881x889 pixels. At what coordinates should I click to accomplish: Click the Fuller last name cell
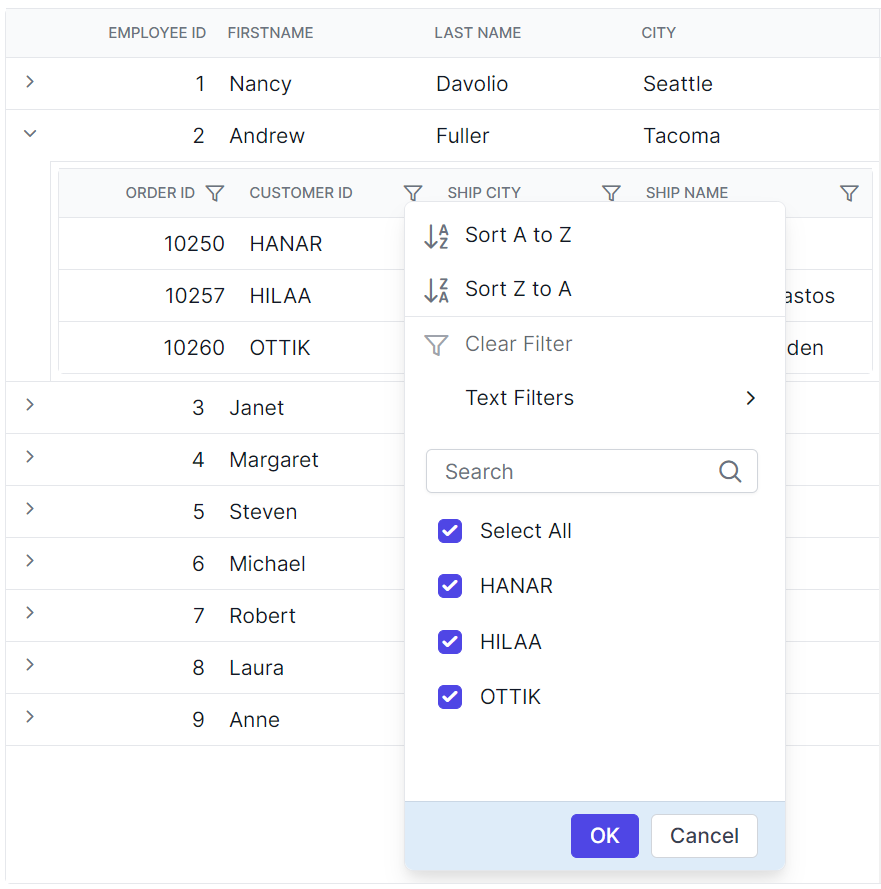point(462,136)
